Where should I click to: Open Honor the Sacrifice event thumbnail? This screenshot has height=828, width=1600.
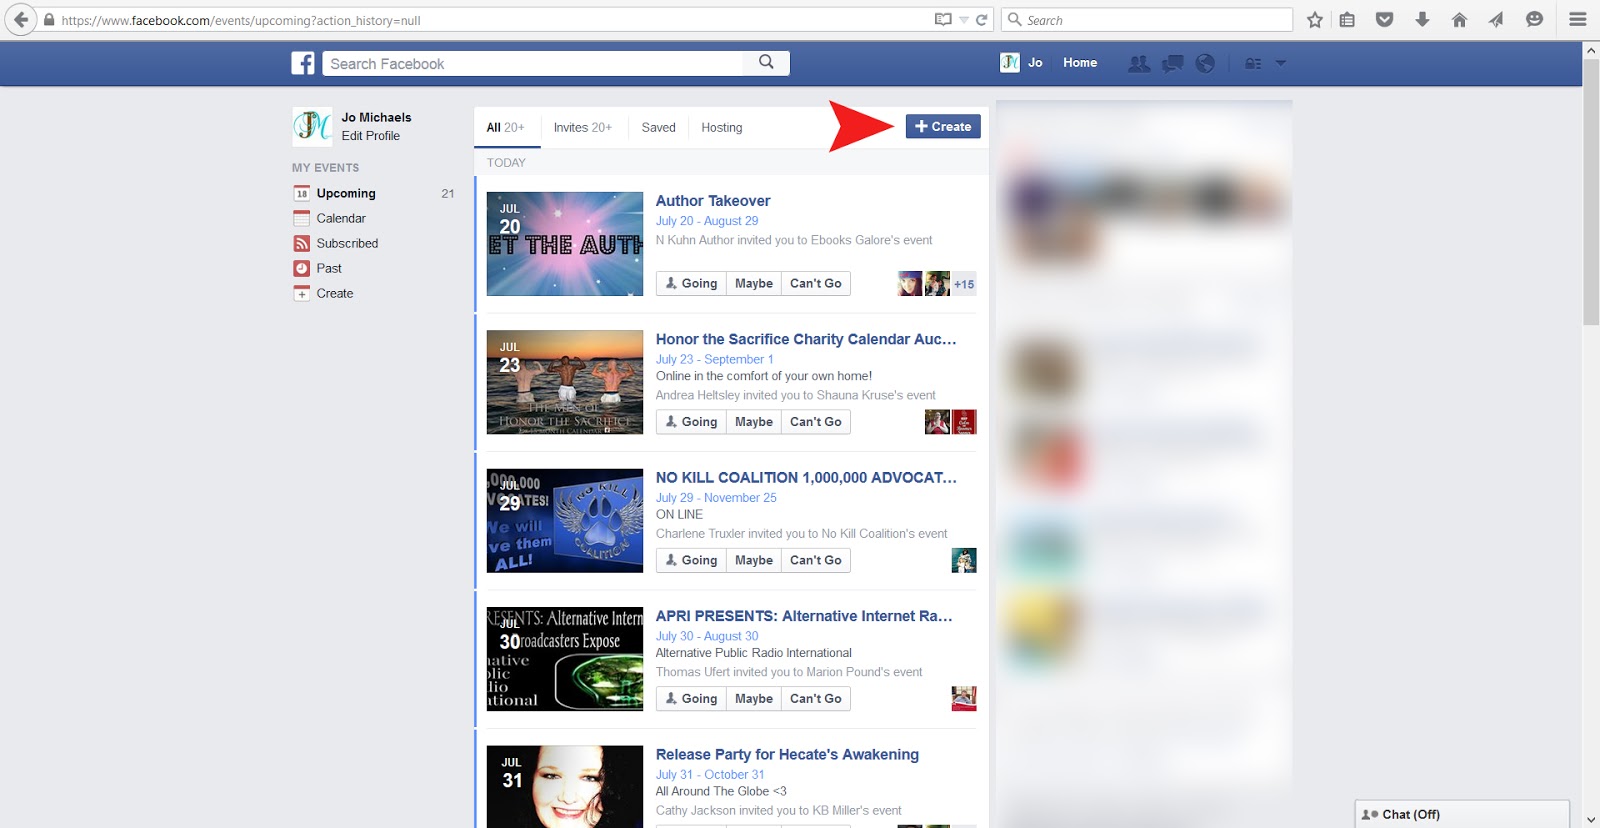pos(565,382)
